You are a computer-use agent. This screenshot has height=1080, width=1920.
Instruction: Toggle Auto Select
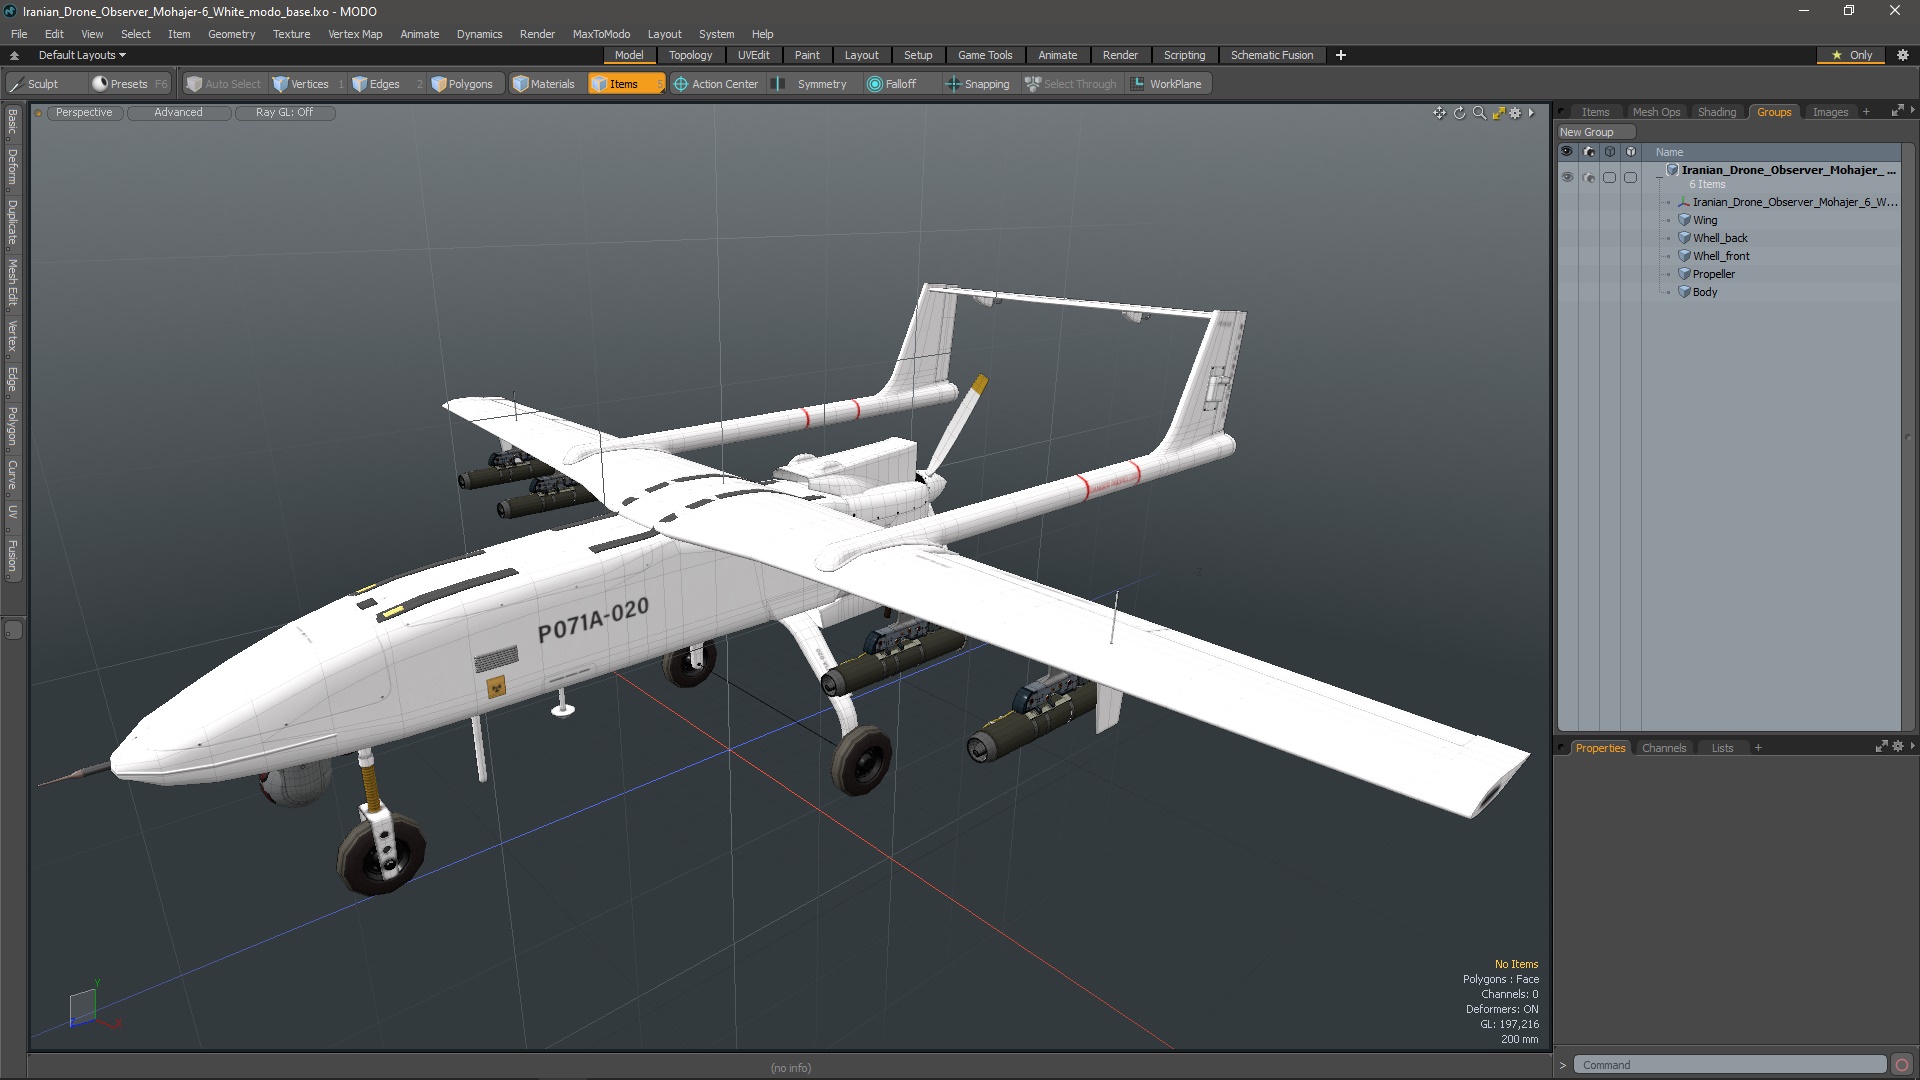[x=224, y=84]
